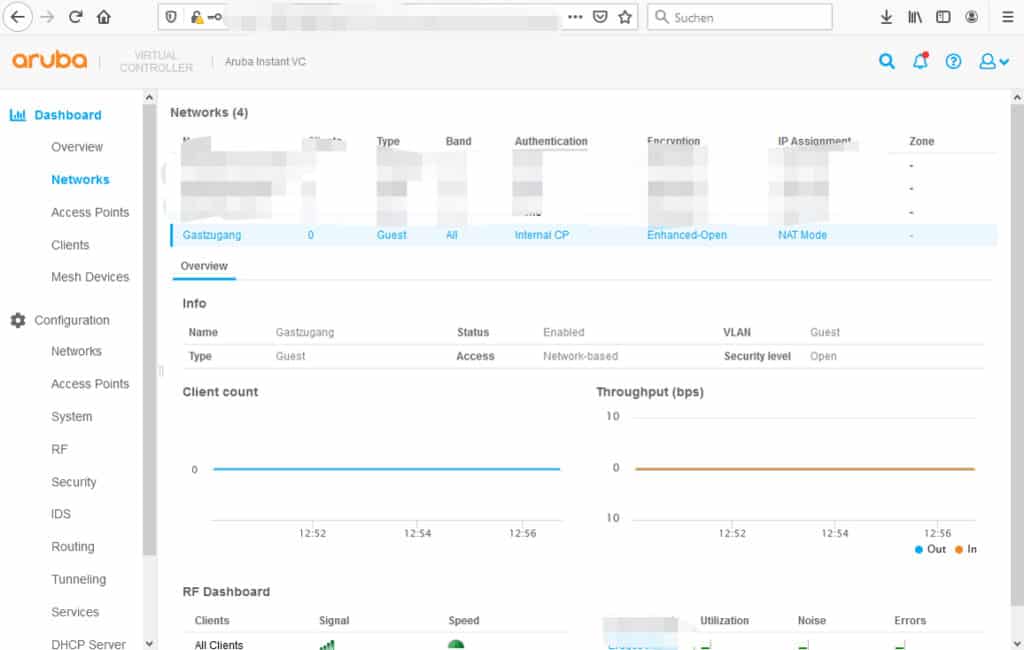Open Aruba notifications bell

pyautogui.click(x=920, y=61)
